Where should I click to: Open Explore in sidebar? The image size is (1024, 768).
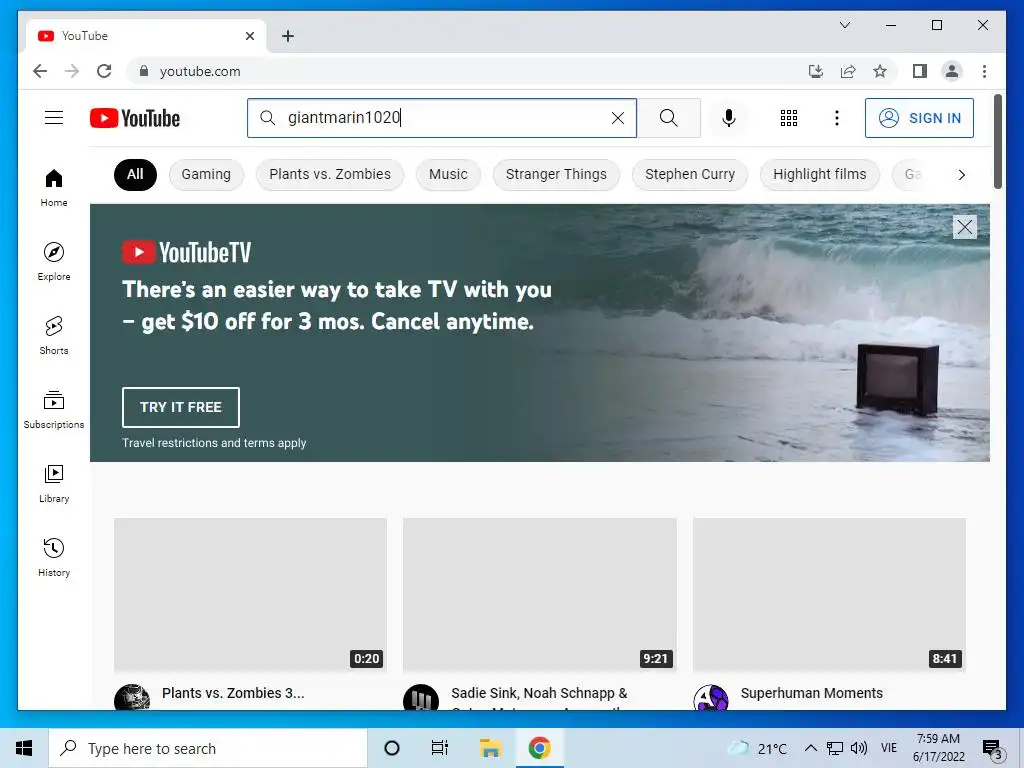tap(54, 261)
